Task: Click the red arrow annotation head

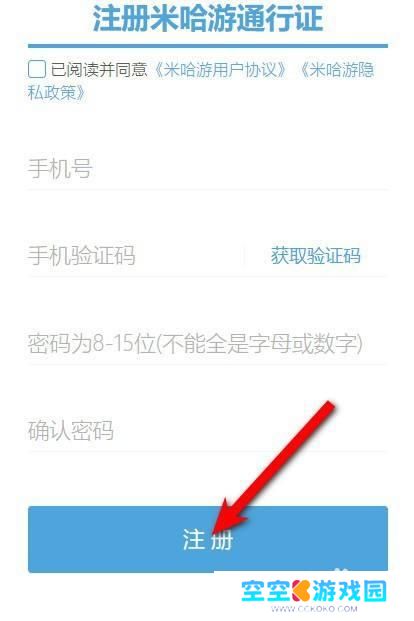Action: (x=228, y=517)
